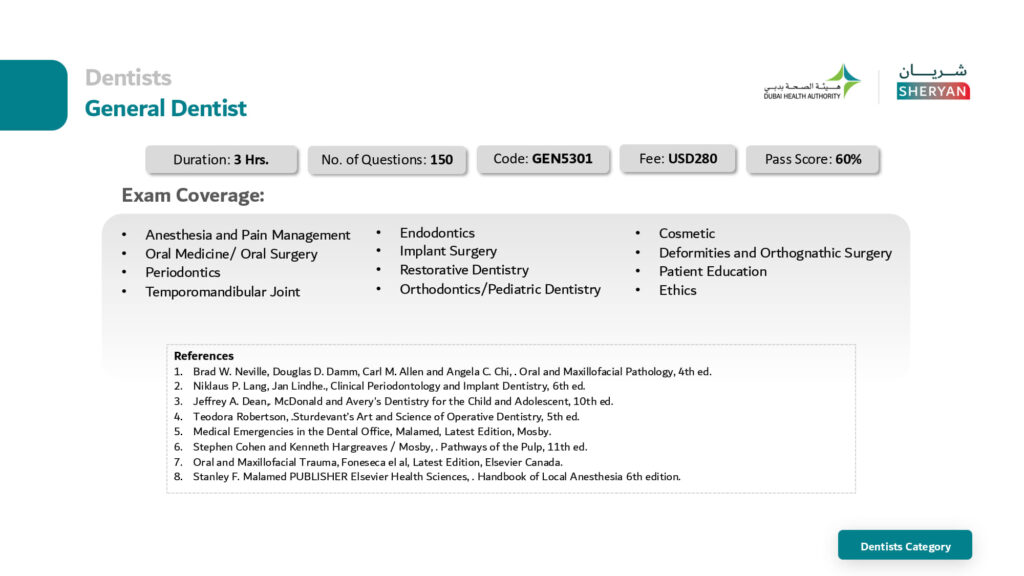The height and width of the screenshot is (576, 1024).
Task: Select the Ethics topic
Action: (x=677, y=290)
